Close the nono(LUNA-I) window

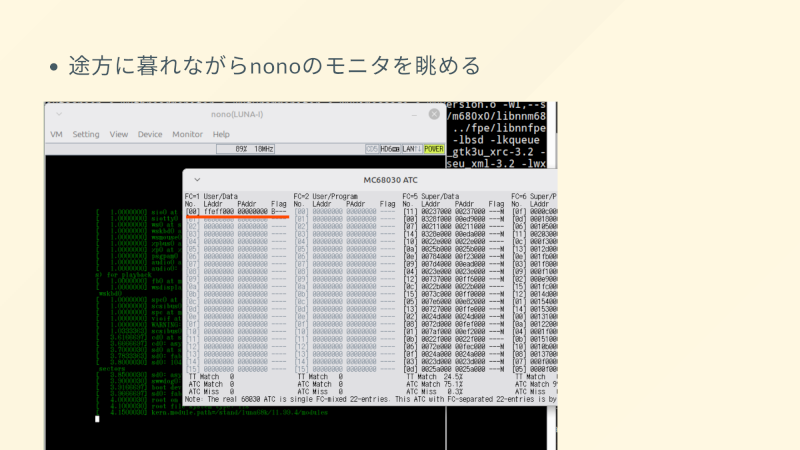433,115
